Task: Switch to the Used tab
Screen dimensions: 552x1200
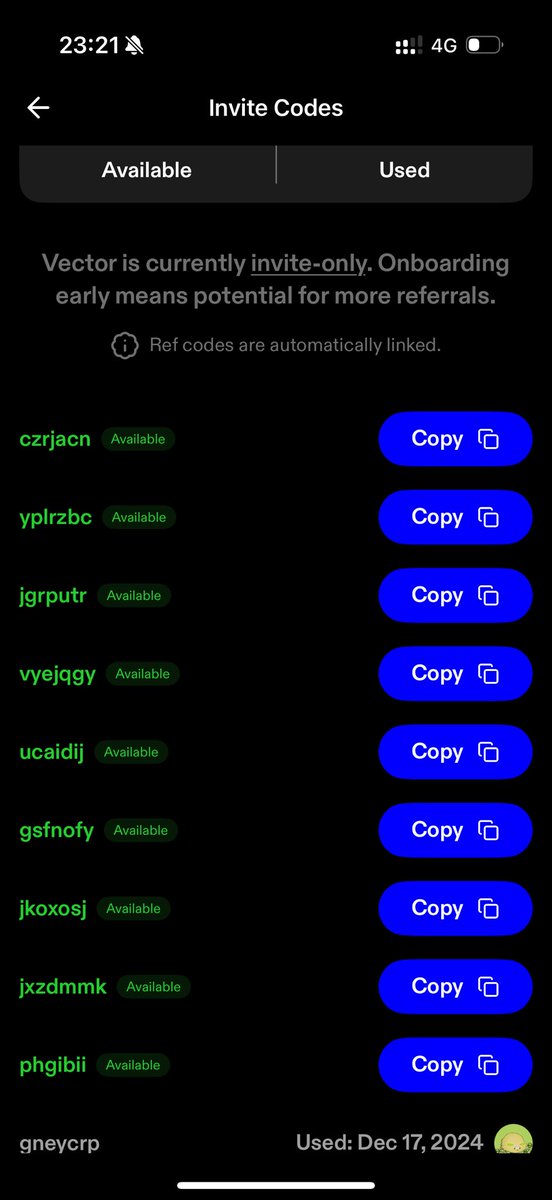Action: click(405, 170)
